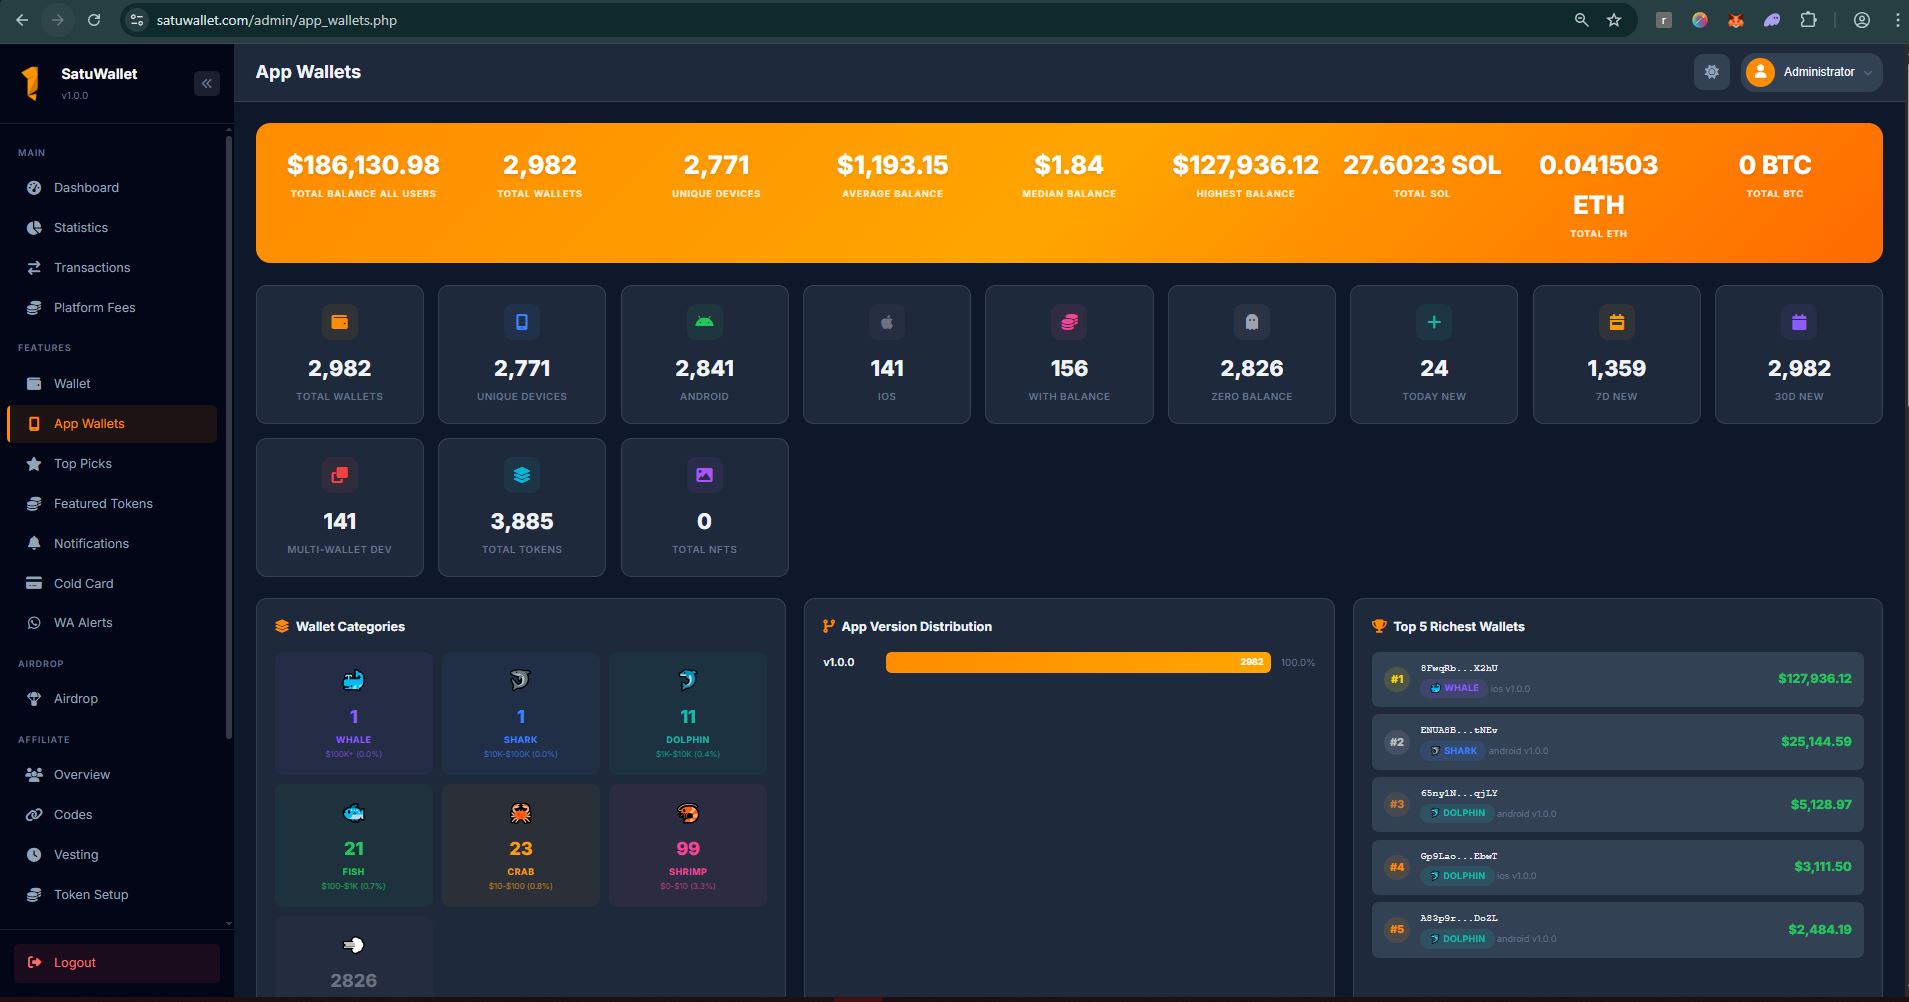Click the Logout button
This screenshot has width=1909, height=1002.
coord(117,963)
